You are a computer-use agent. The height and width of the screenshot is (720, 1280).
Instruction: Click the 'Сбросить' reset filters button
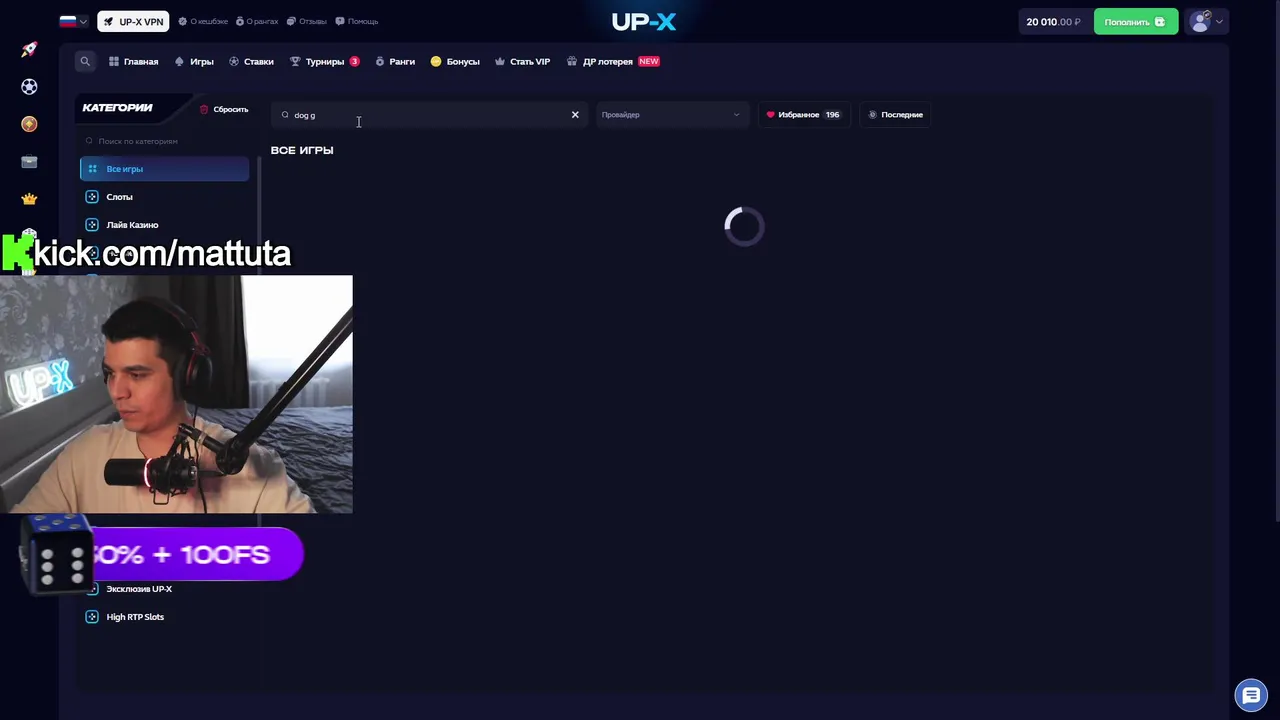[x=224, y=109]
